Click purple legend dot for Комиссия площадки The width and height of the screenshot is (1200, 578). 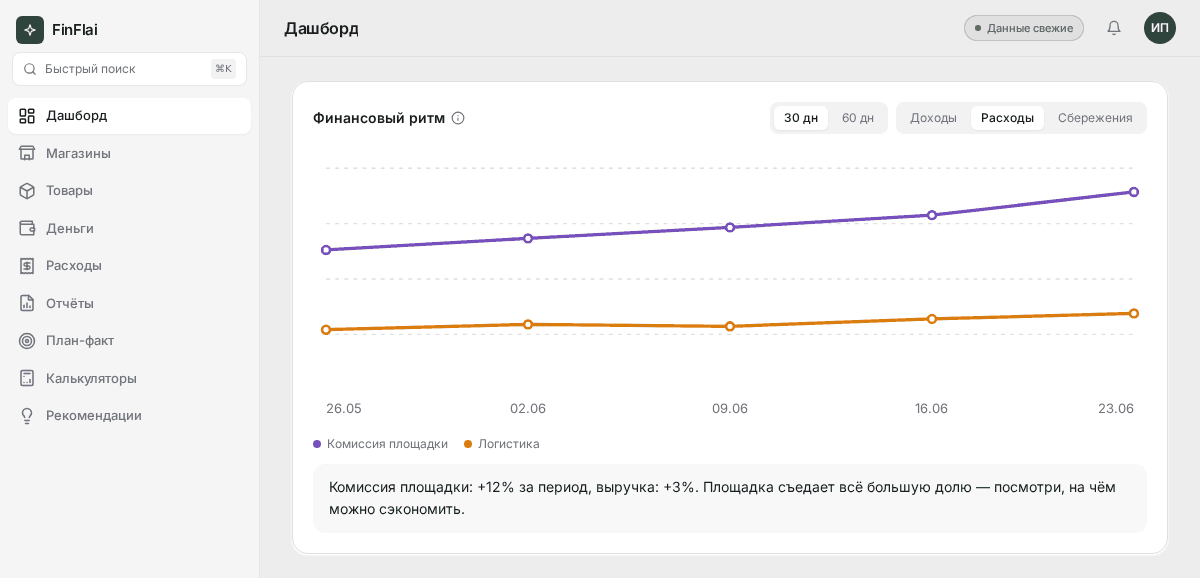click(317, 443)
